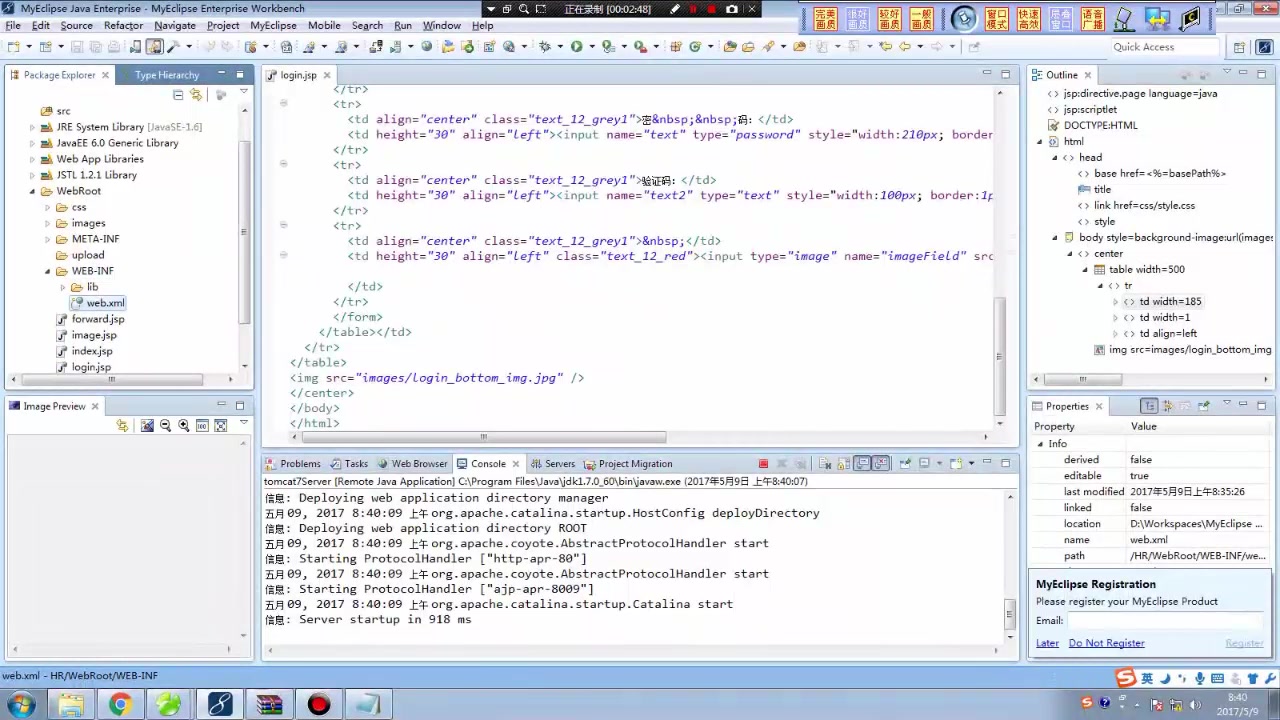Open the web browser globe toolbar icon
This screenshot has height=720, width=1280.
point(427,47)
